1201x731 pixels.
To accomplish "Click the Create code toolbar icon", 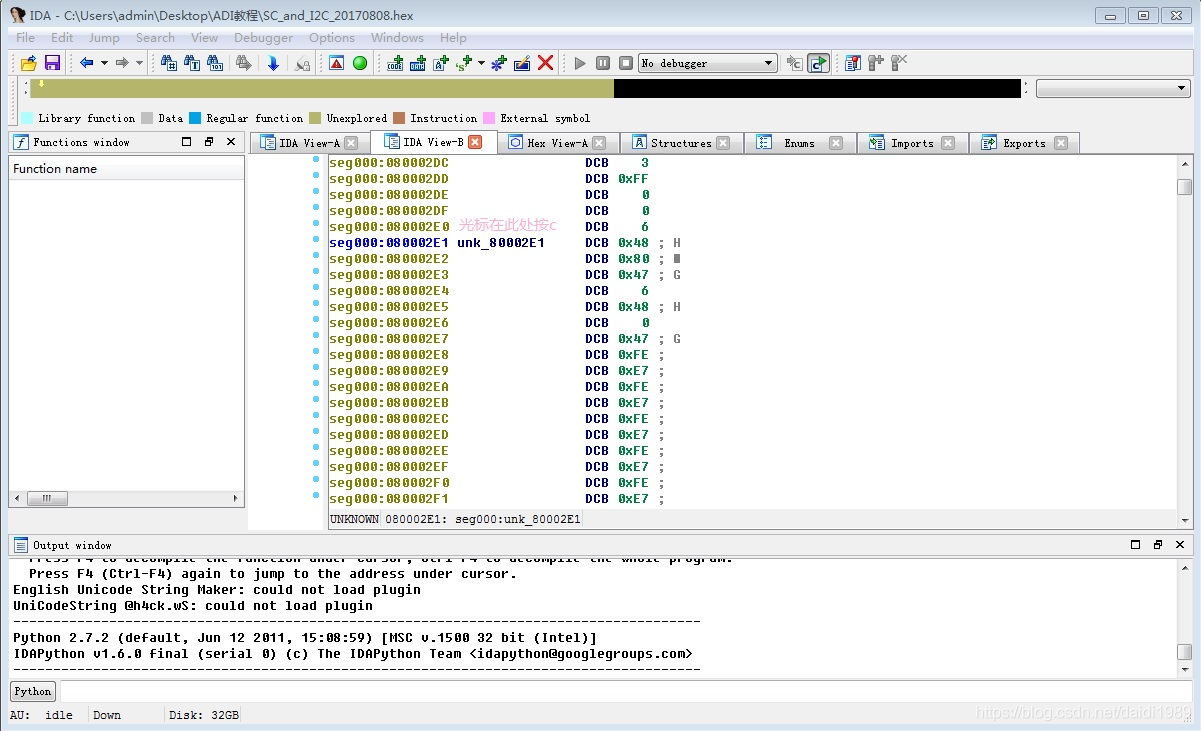I will pyautogui.click(x=395, y=63).
